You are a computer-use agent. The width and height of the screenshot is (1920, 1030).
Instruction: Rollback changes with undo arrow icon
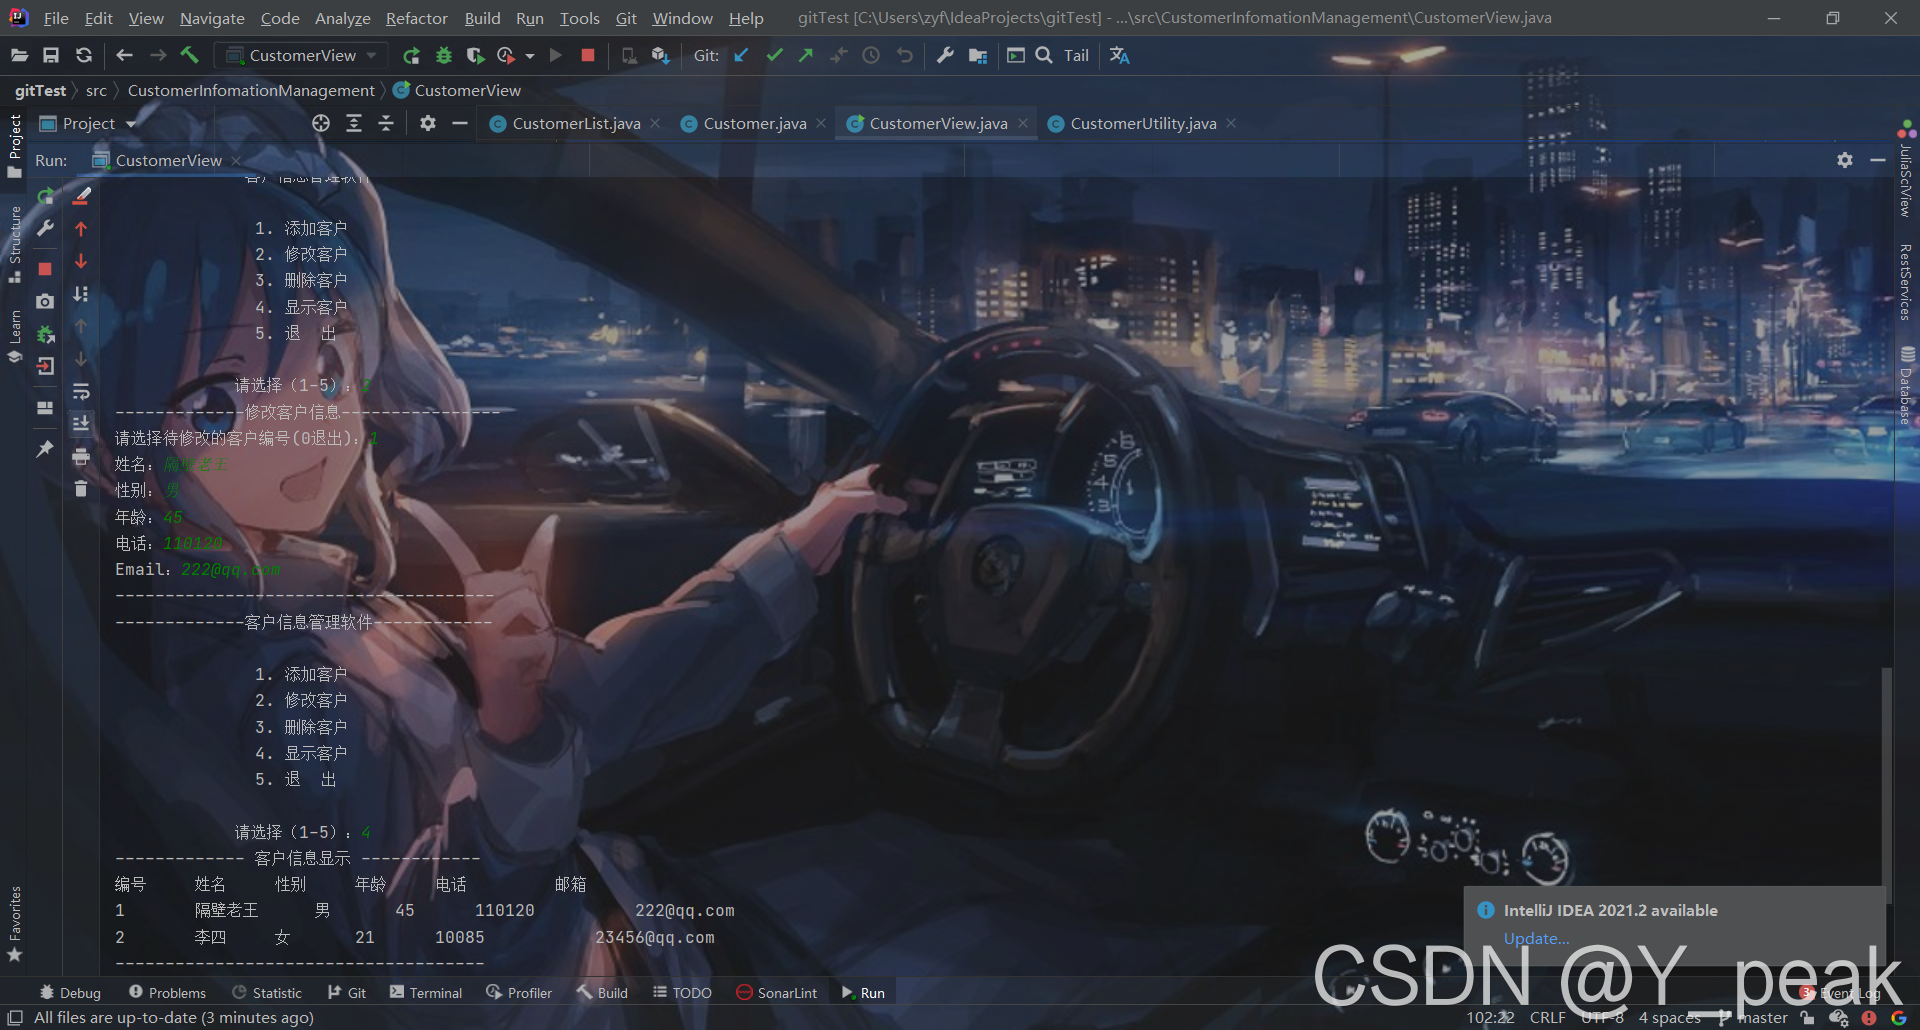click(x=904, y=55)
